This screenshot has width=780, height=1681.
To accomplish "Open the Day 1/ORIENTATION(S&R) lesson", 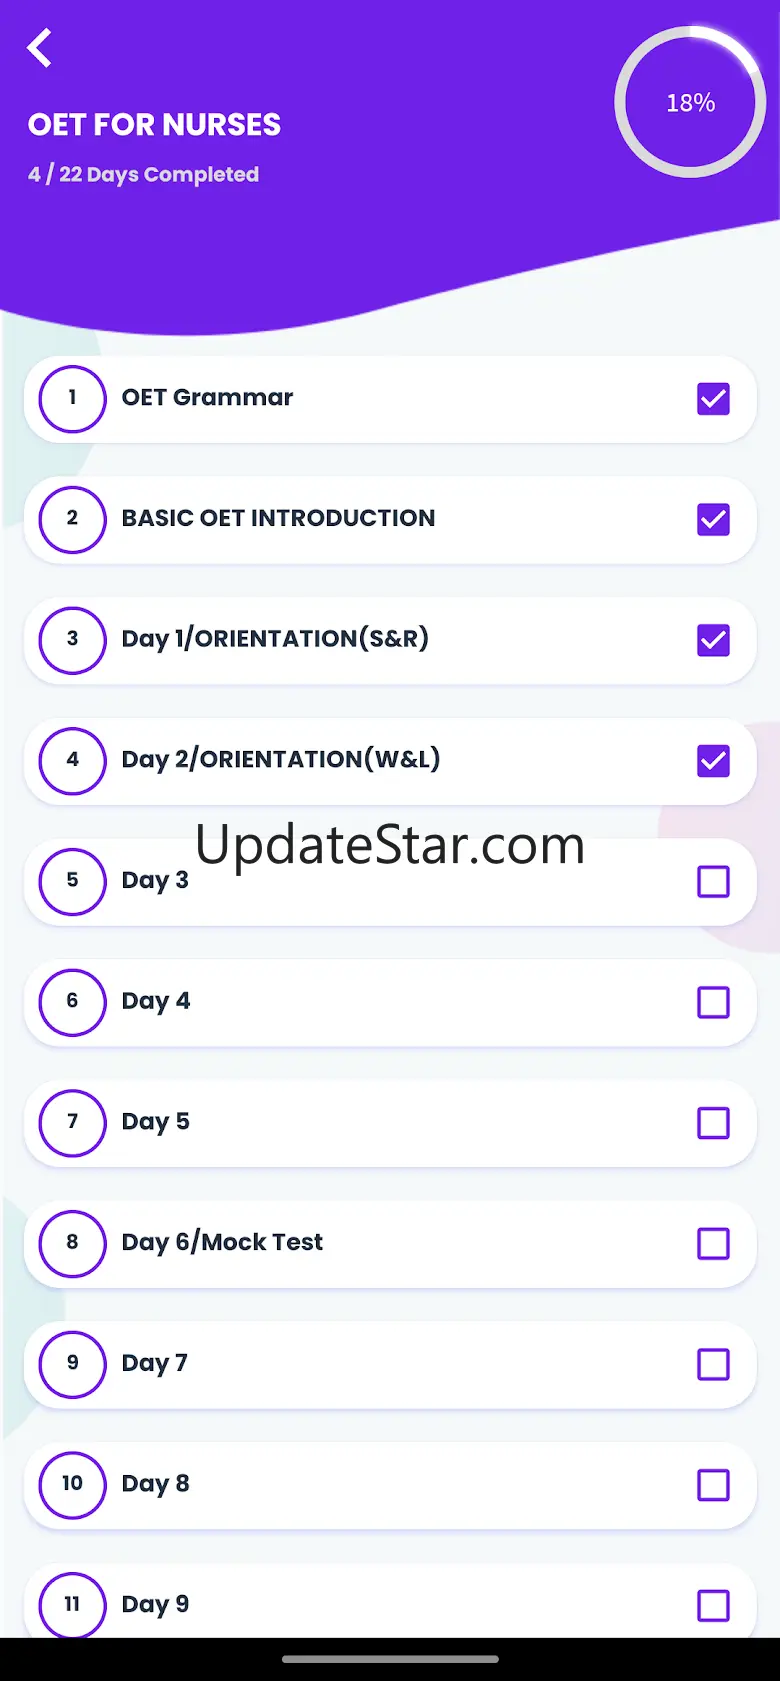I will (x=275, y=639).
